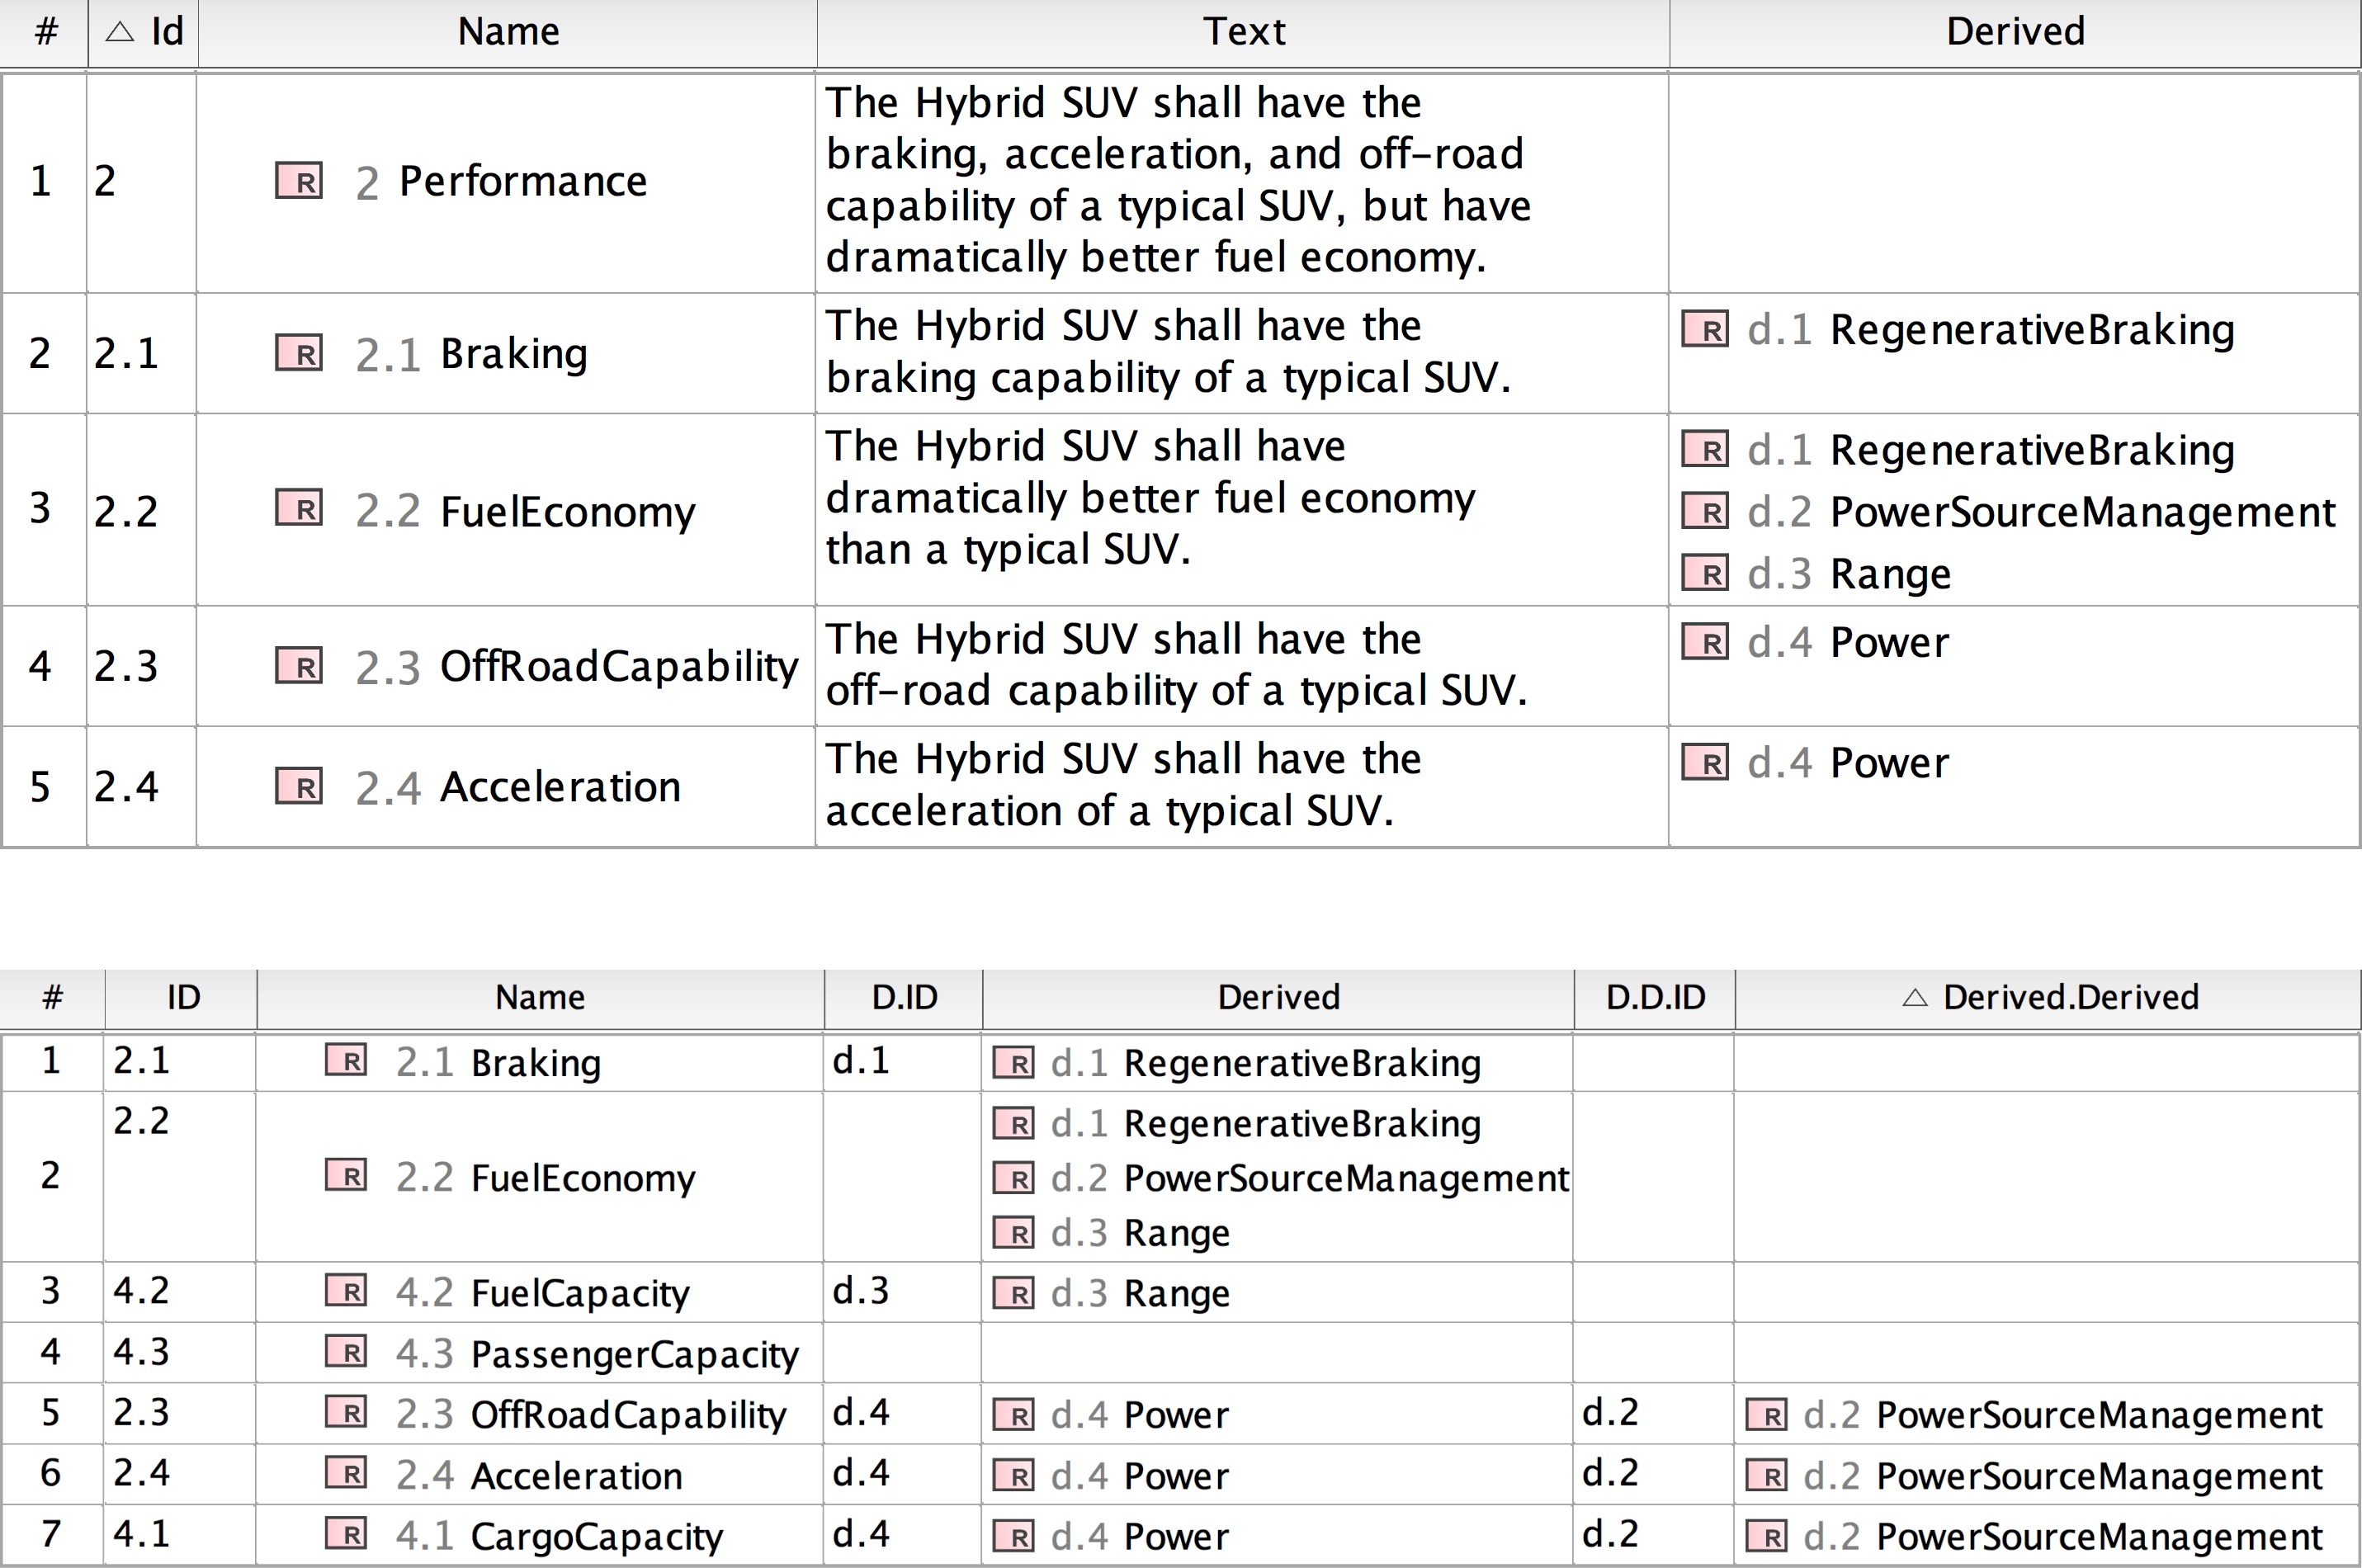Sort by the D.D.ID column header
The image size is (2362, 1568).
[1655, 997]
